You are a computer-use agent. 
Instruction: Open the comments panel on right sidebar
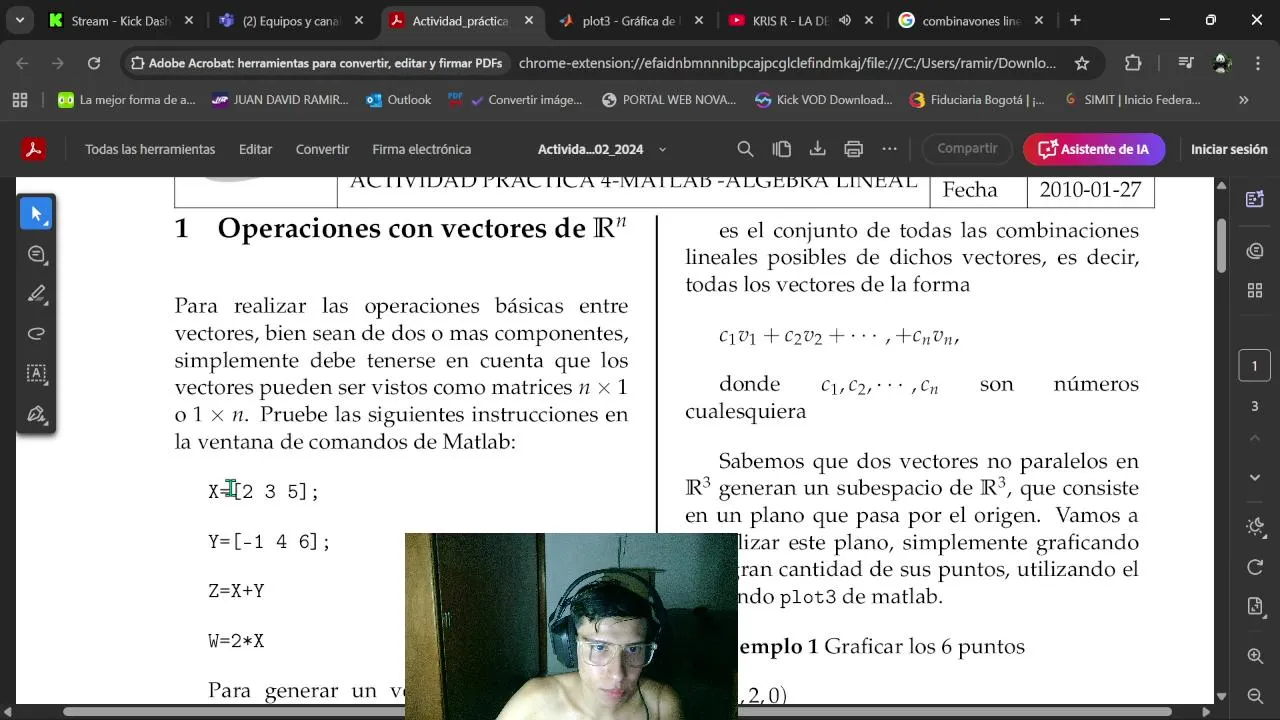point(1255,251)
